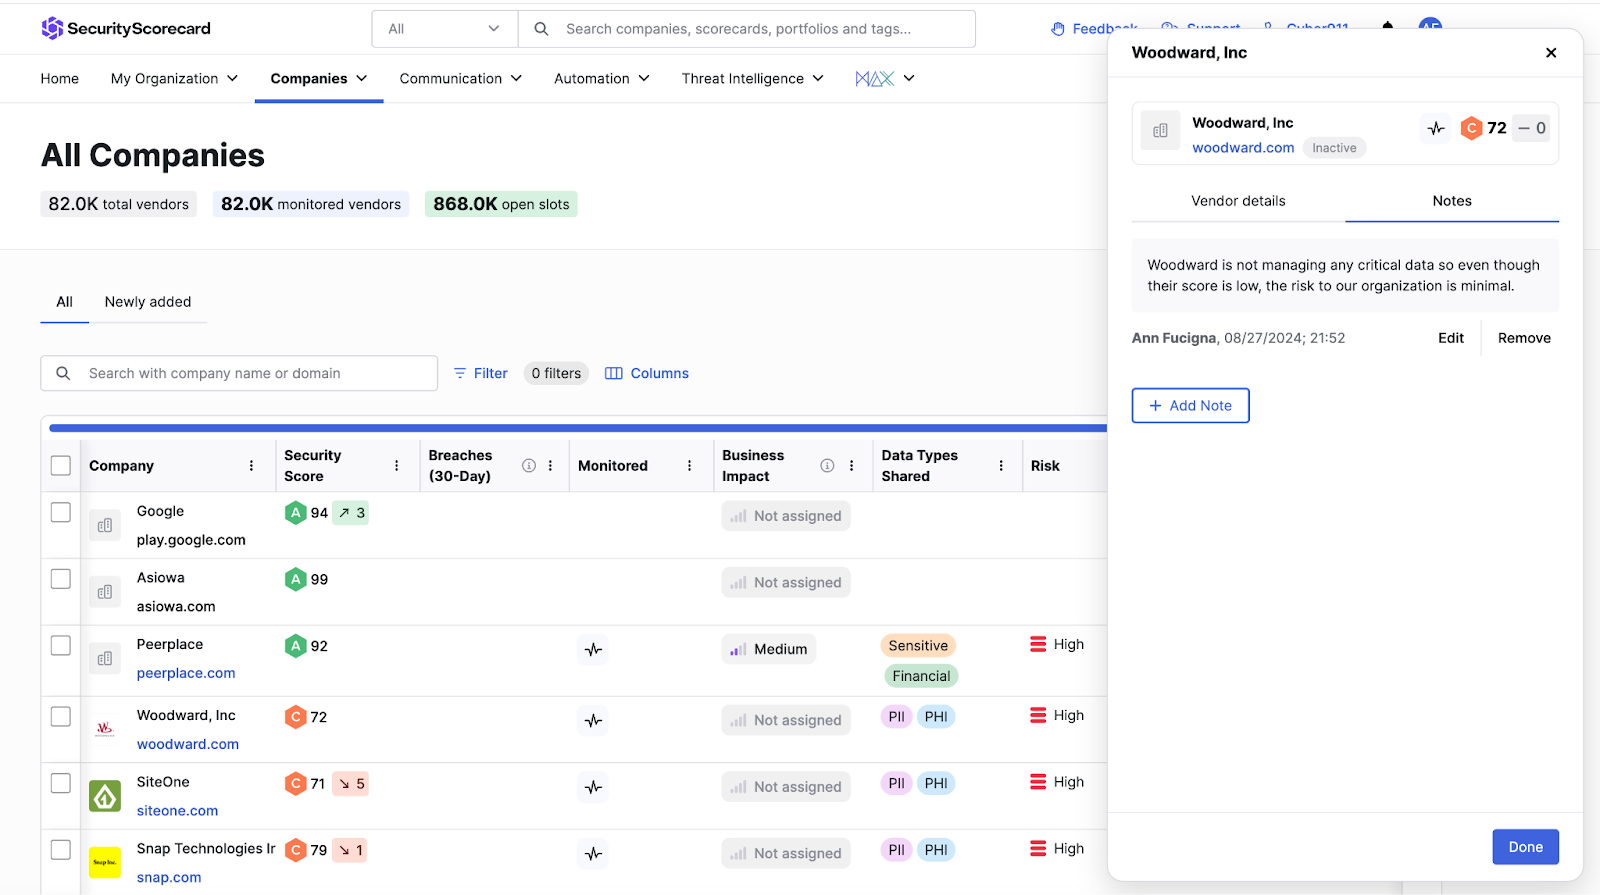Click the magnifier icon in global search
The width and height of the screenshot is (1600, 895).
541,29
